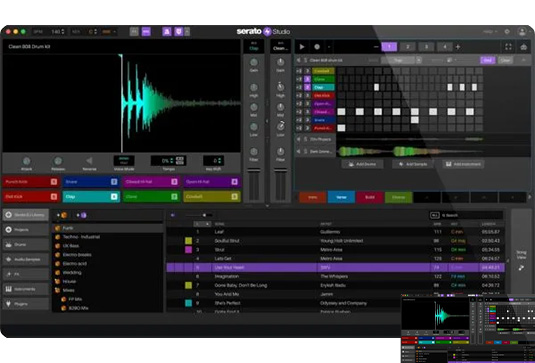Trigger the Clap pad
The height and width of the screenshot is (363, 535).
pyautogui.click(x=91, y=197)
